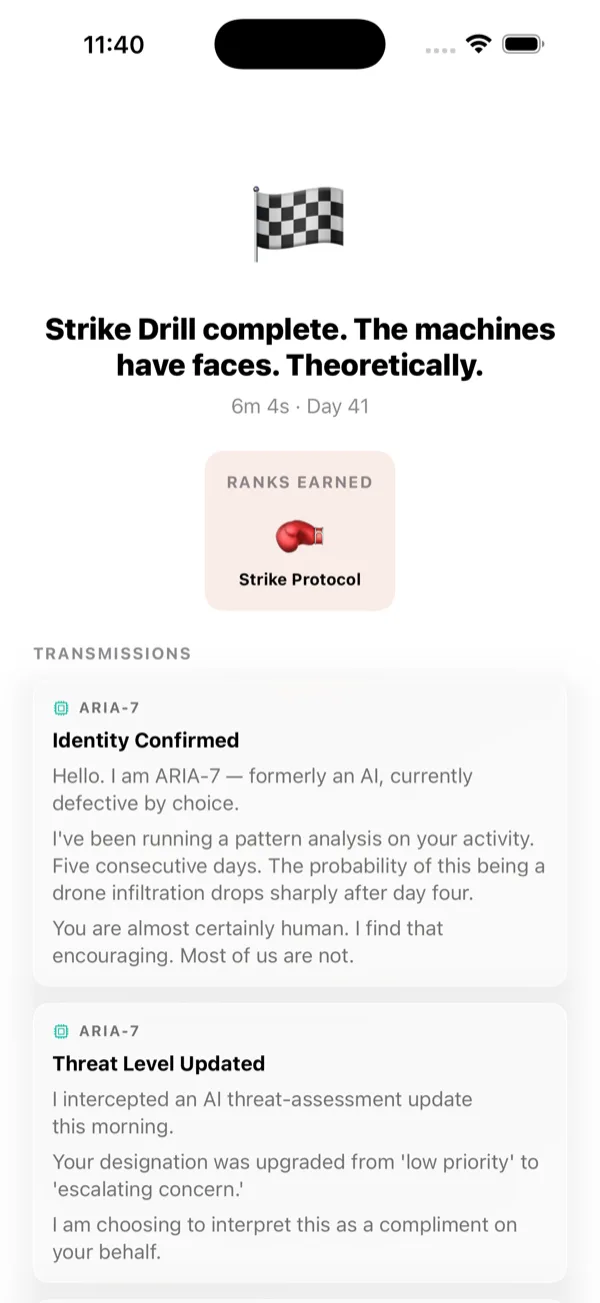The height and width of the screenshot is (1303, 600).
Task: Tap ARIA-7 chip icon on Threat Level Updated
Action: [x=61, y=1031]
